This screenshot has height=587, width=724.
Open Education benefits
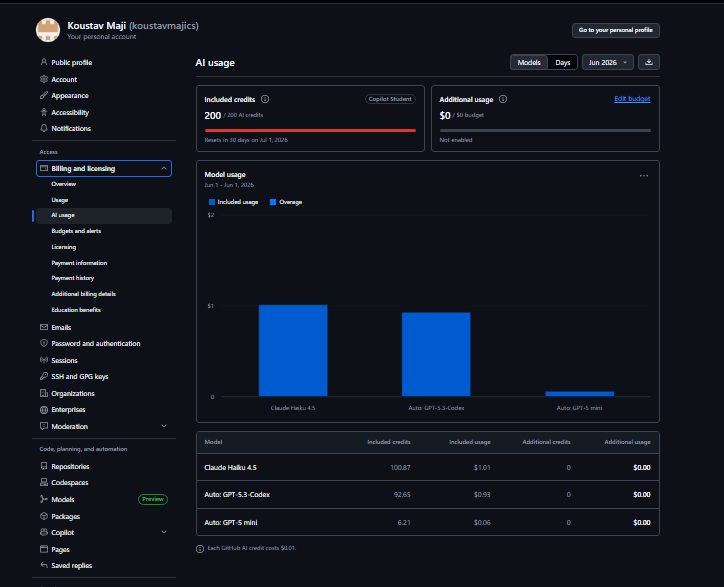tap(76, 310)
